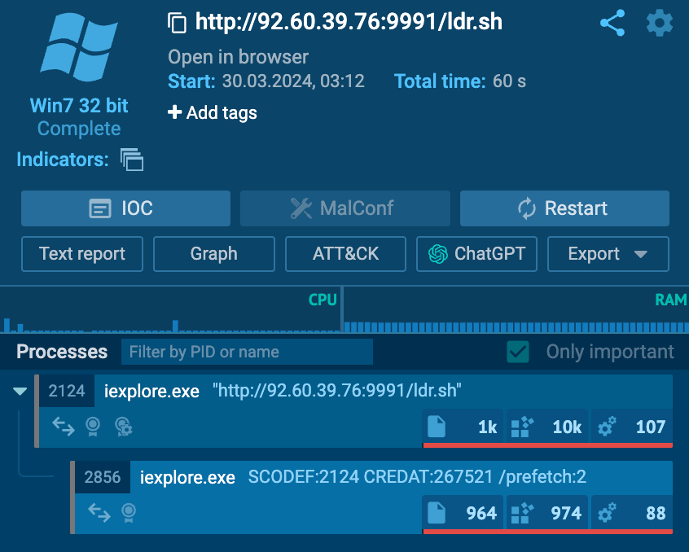The width and height of the screenshot is (690, 552).
Task: Click network arrows icon on process 2124
Action: point(64,427)
